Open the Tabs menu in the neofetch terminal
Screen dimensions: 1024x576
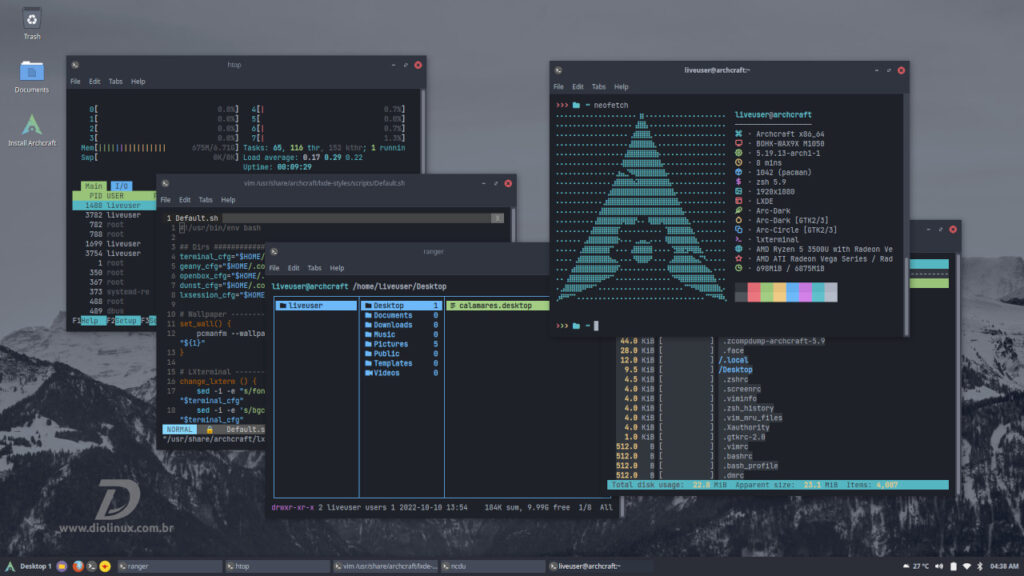coord(598,86)
